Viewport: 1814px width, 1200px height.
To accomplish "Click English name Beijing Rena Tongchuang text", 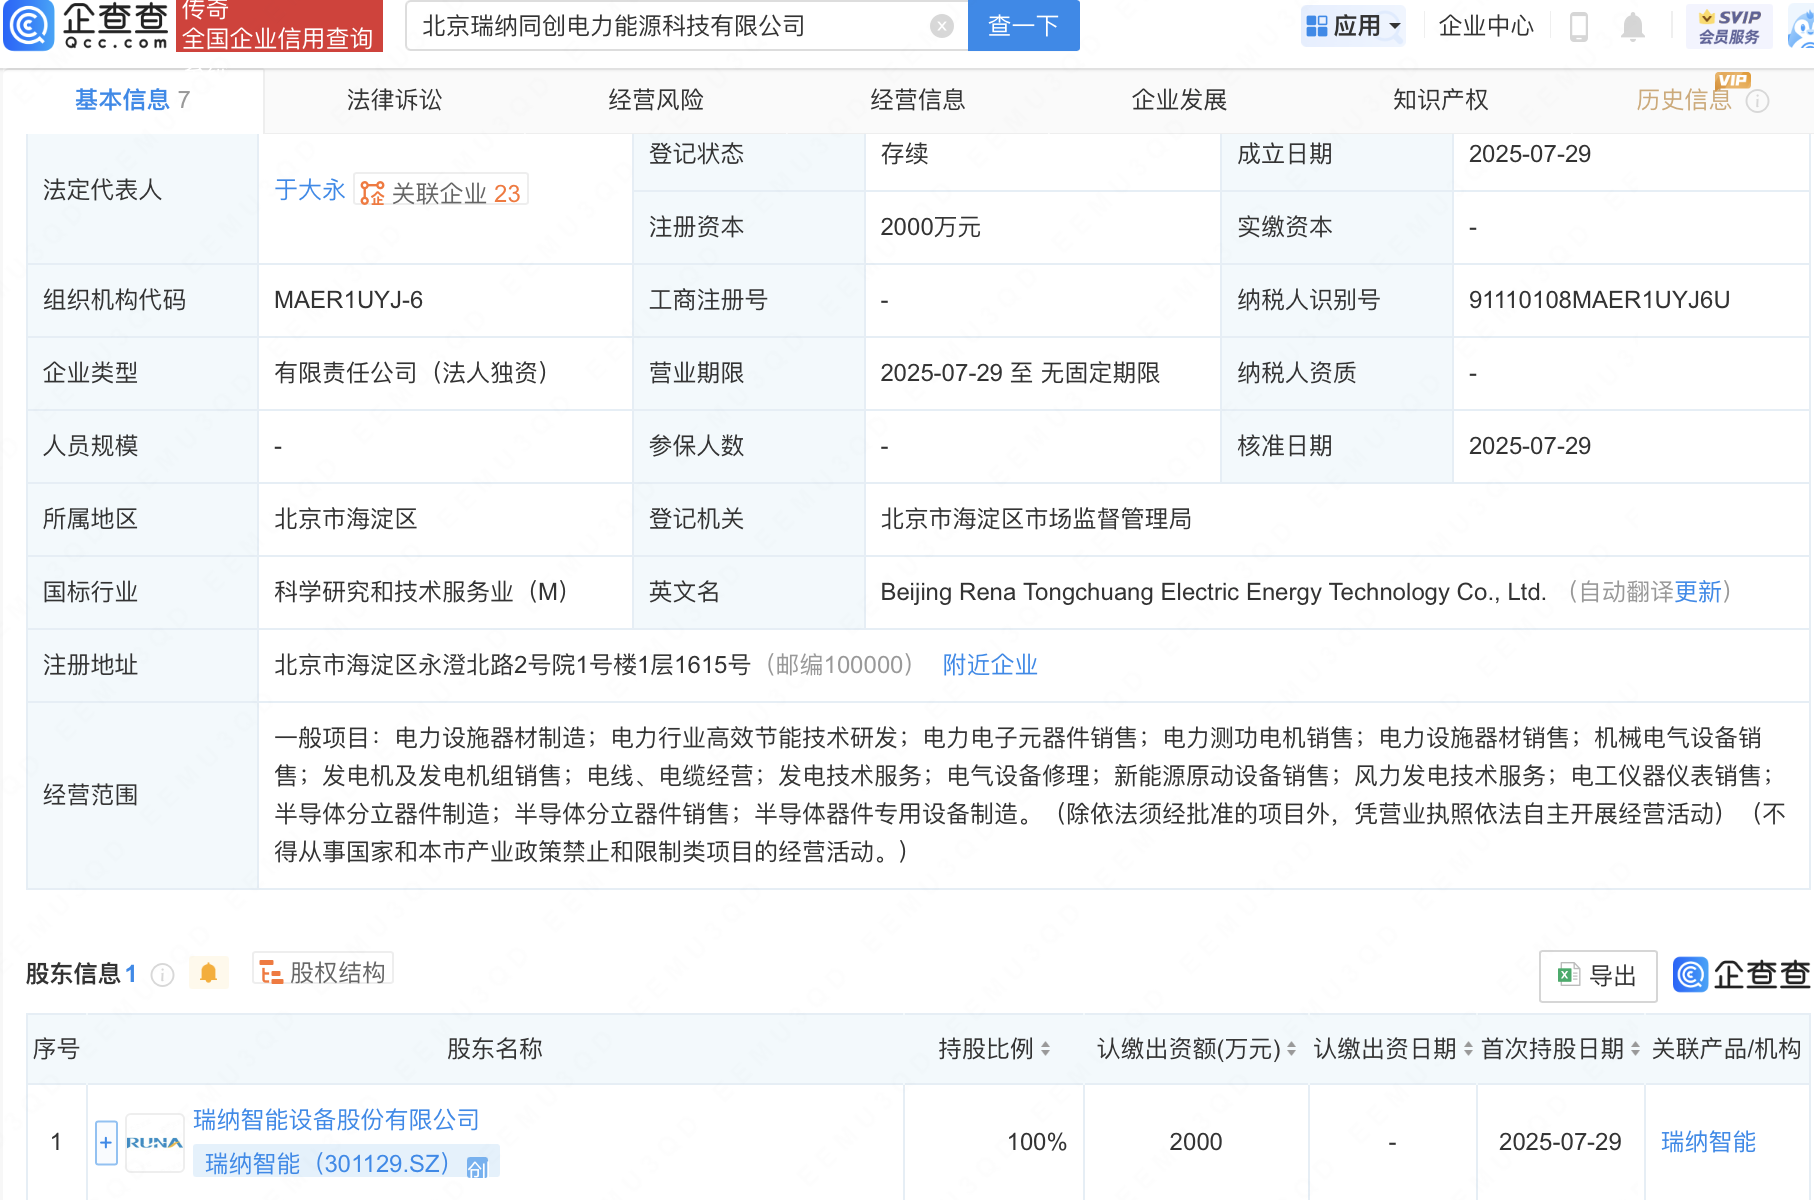I will tap(1213, 592).
